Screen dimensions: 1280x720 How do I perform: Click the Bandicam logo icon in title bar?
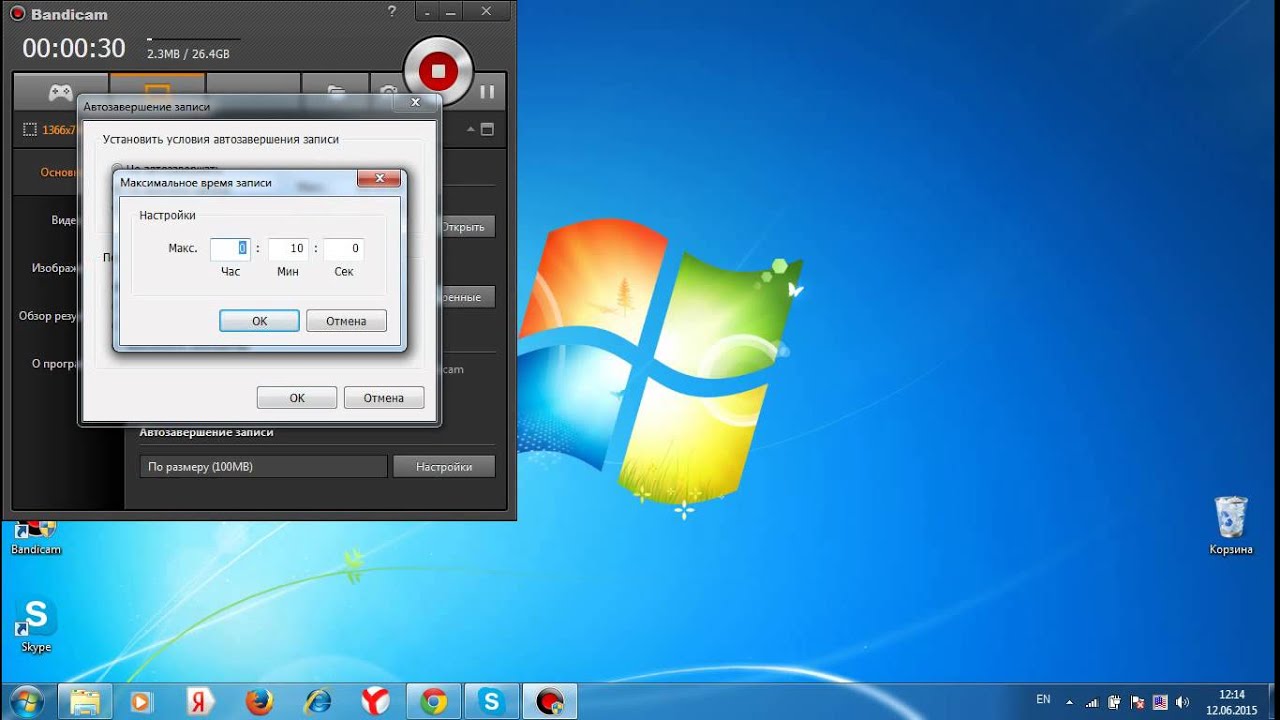(17, 14)
